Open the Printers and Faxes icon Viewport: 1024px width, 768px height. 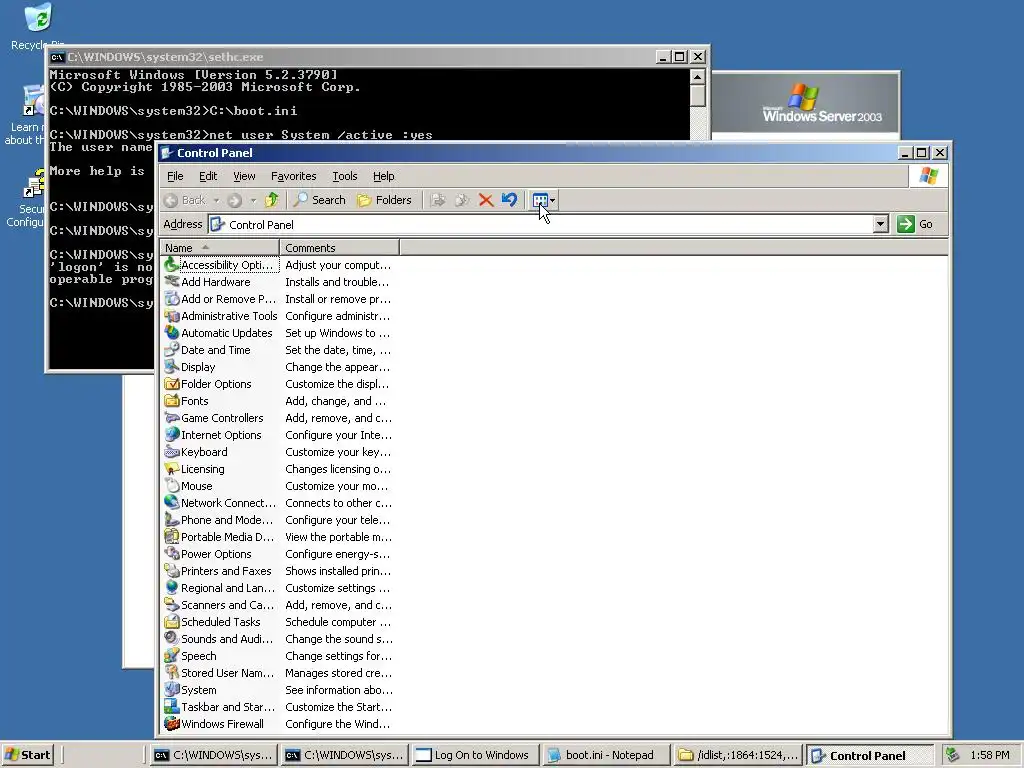[x=172, y=570]
